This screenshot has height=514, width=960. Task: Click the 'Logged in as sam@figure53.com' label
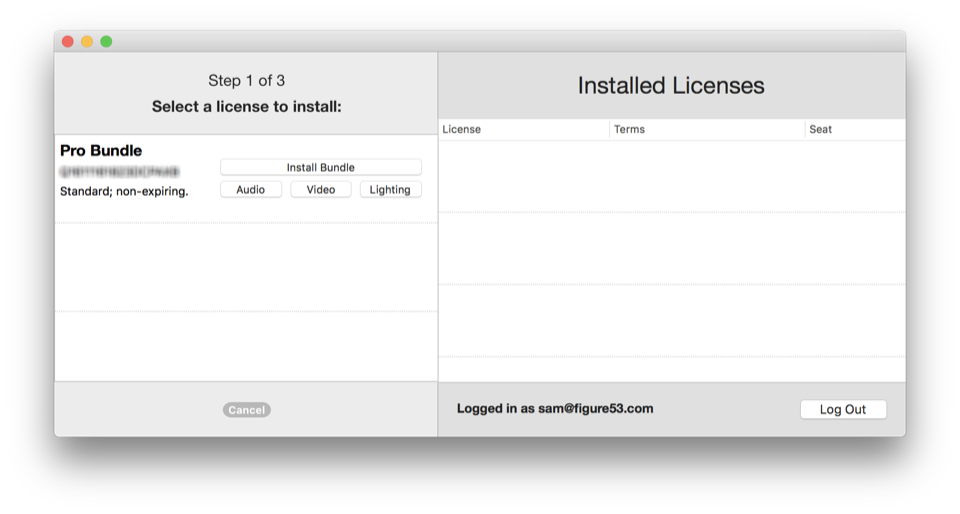[554, 408]
